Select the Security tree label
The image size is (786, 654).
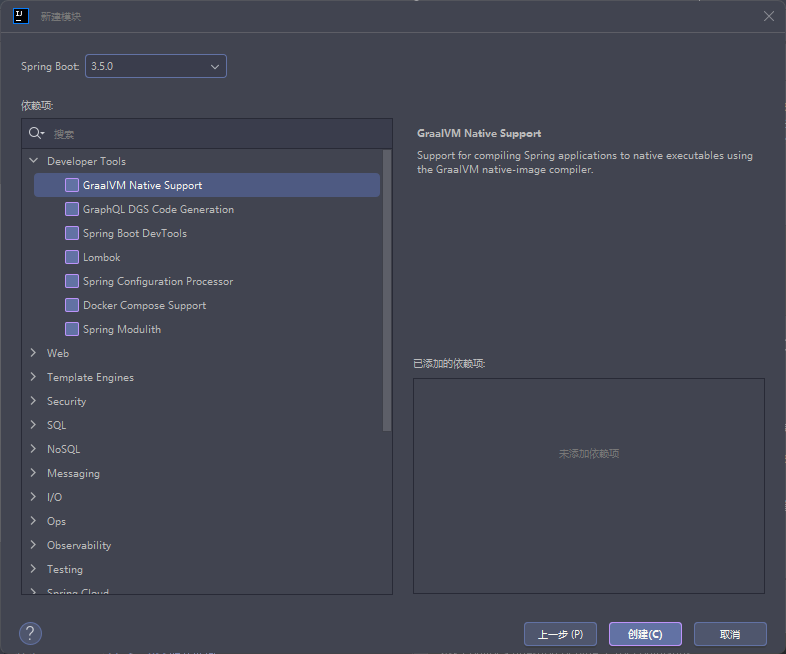(66, 401)
